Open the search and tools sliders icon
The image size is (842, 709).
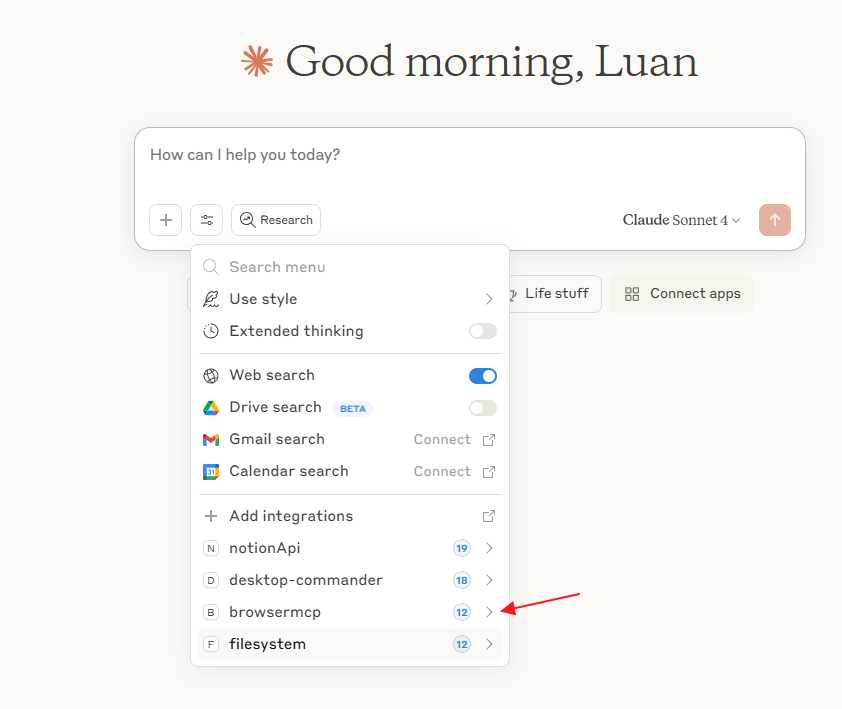[207, 220]
